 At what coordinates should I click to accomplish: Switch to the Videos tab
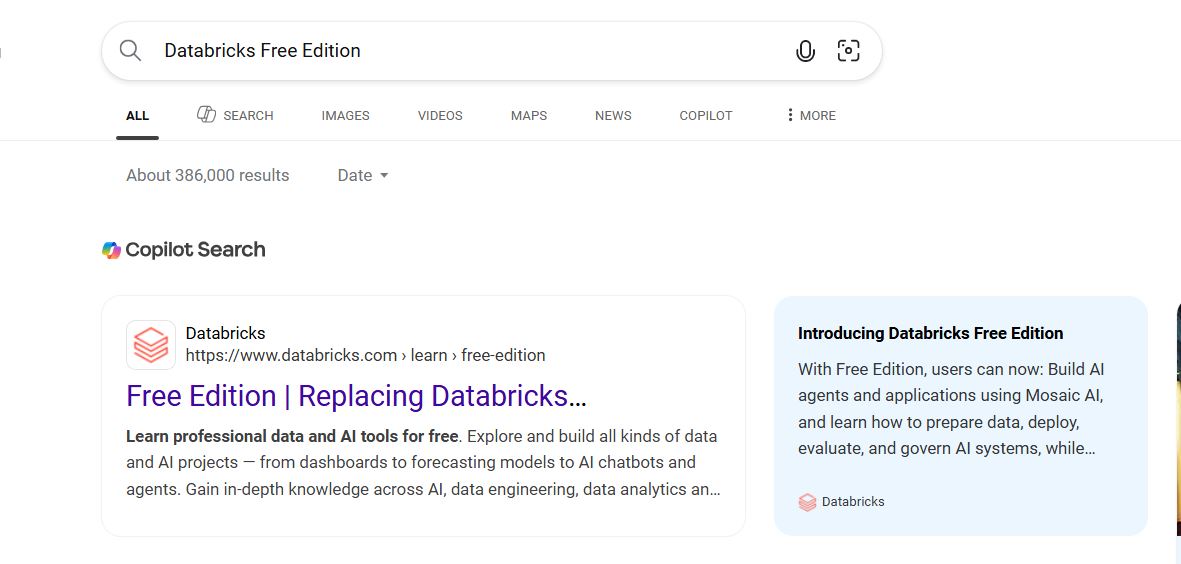point(440,115)
